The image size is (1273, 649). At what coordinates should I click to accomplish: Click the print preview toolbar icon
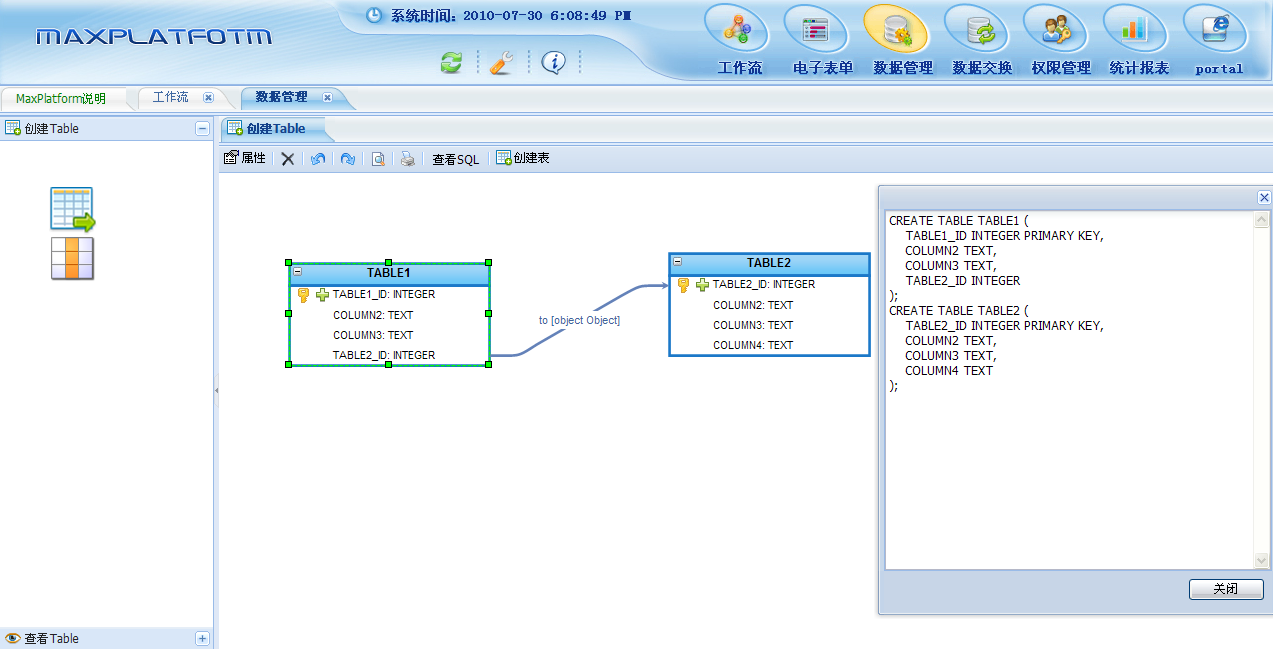tap(378, 159)
